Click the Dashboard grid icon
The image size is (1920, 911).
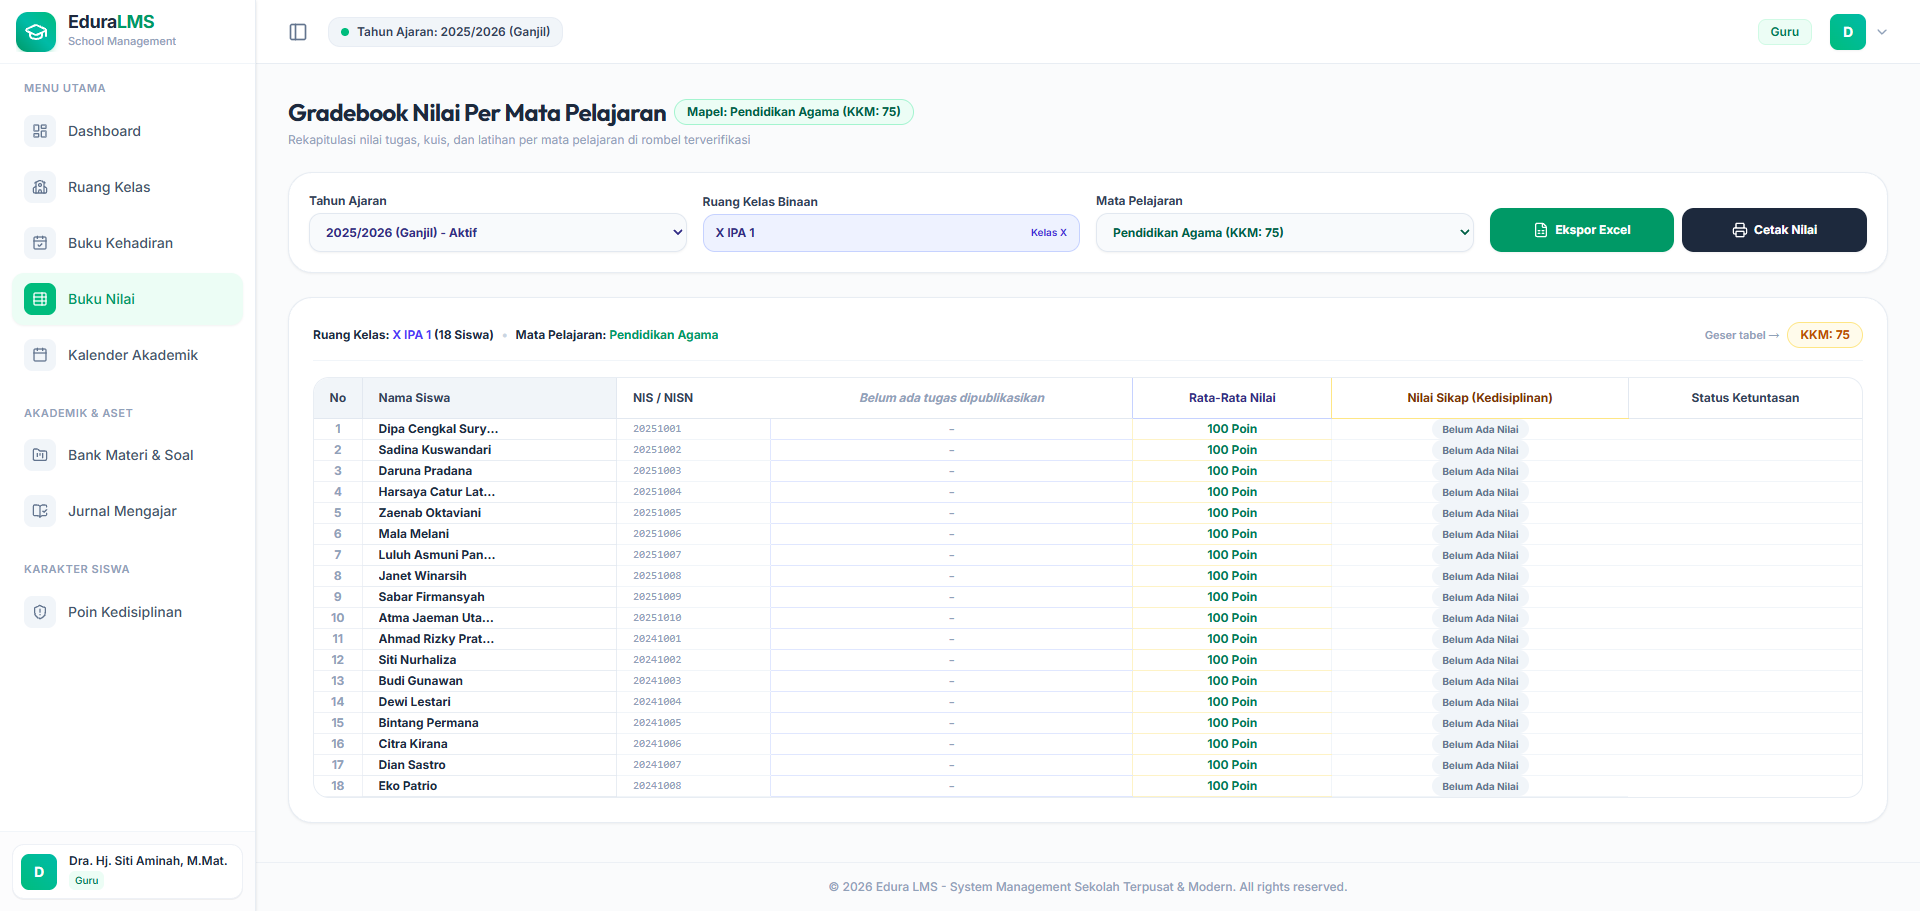[40, 131]
